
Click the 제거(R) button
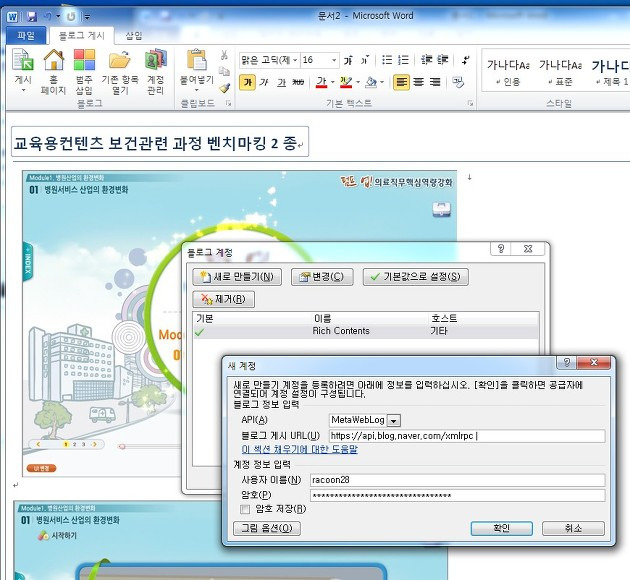(223, 299)
